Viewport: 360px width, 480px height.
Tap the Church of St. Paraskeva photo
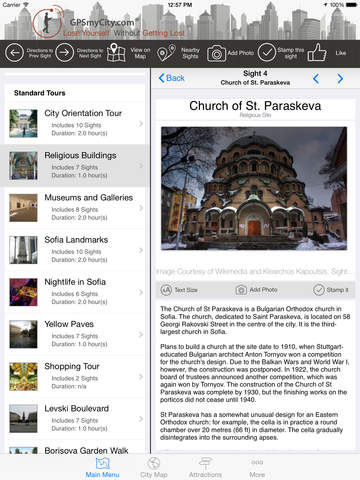(254, 188)
